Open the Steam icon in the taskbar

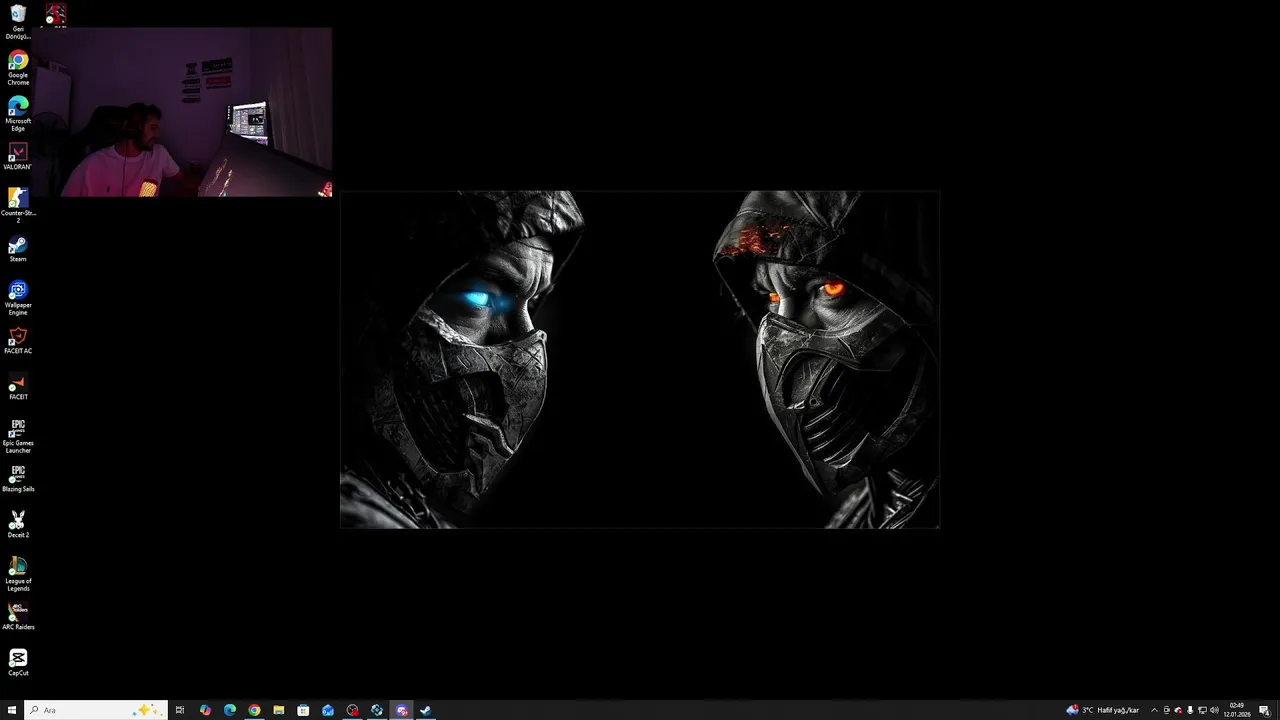click(x=426, y=710)
